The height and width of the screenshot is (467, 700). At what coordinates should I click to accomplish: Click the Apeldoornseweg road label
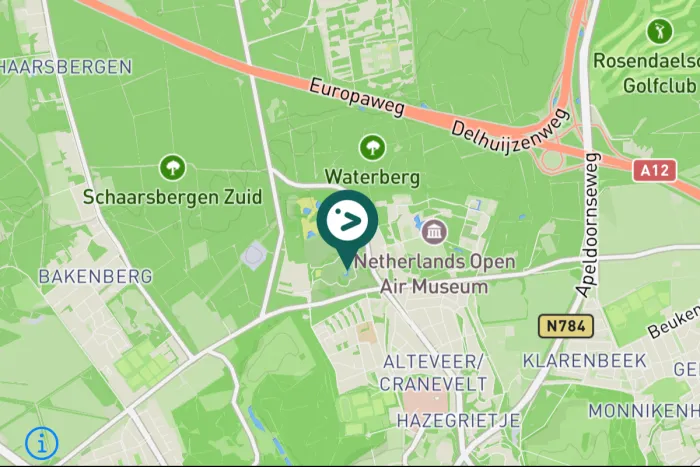click(x=590, y=225)
